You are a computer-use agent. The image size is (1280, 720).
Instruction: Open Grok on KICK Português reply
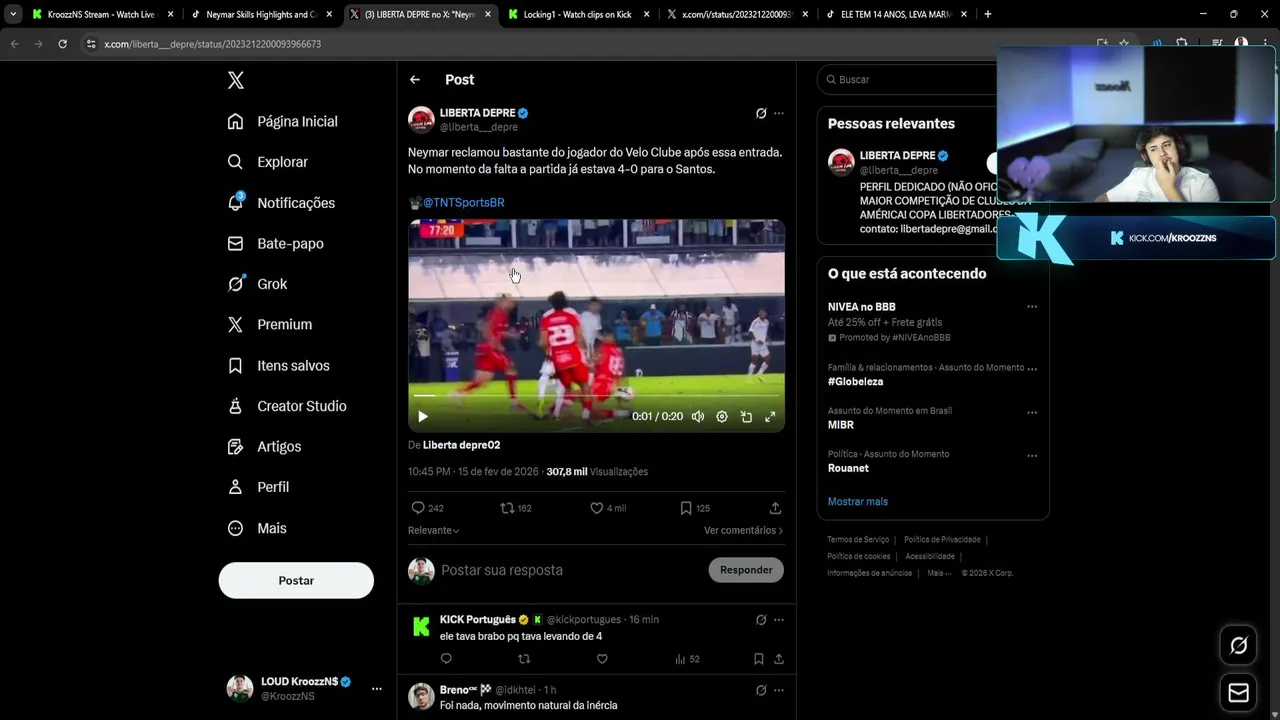click(761, 620)
